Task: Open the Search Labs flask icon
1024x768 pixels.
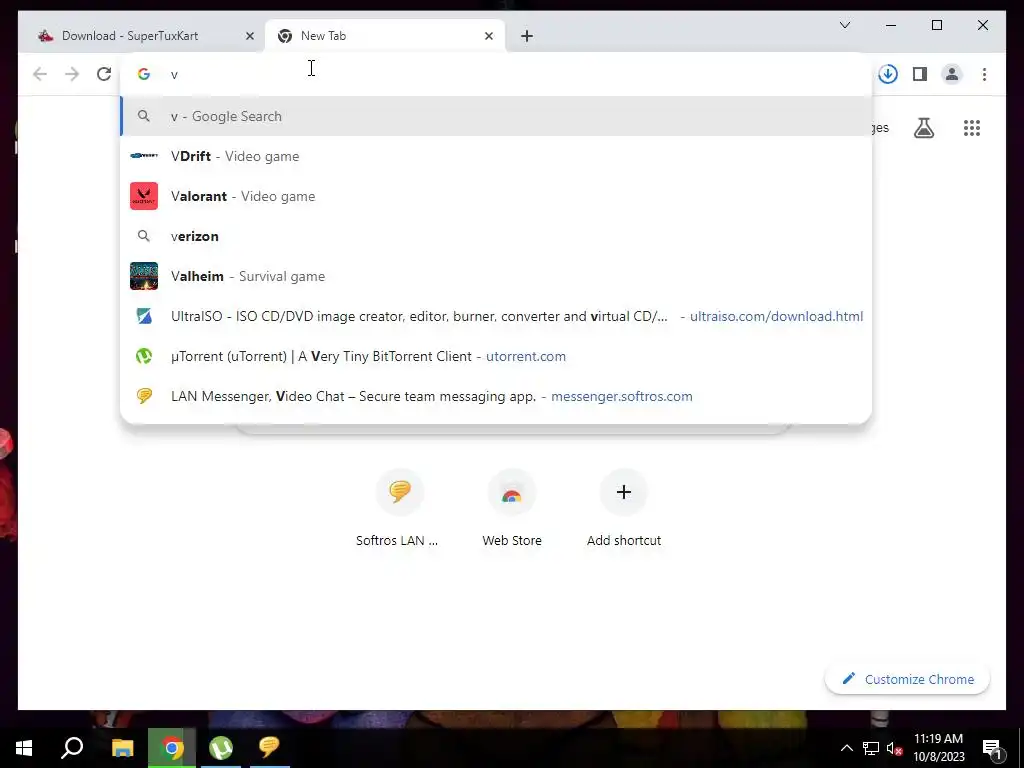Action: click(923, 128)
